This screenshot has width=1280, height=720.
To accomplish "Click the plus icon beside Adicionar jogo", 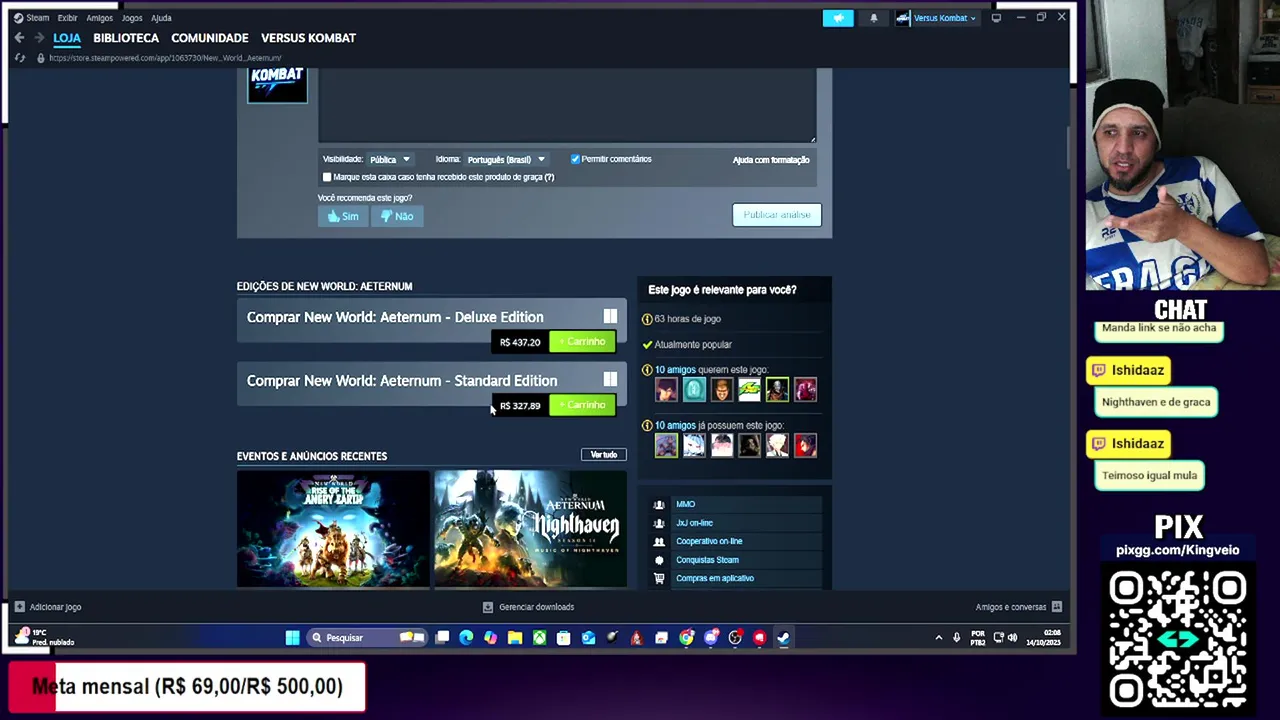I will pos(19,607).
